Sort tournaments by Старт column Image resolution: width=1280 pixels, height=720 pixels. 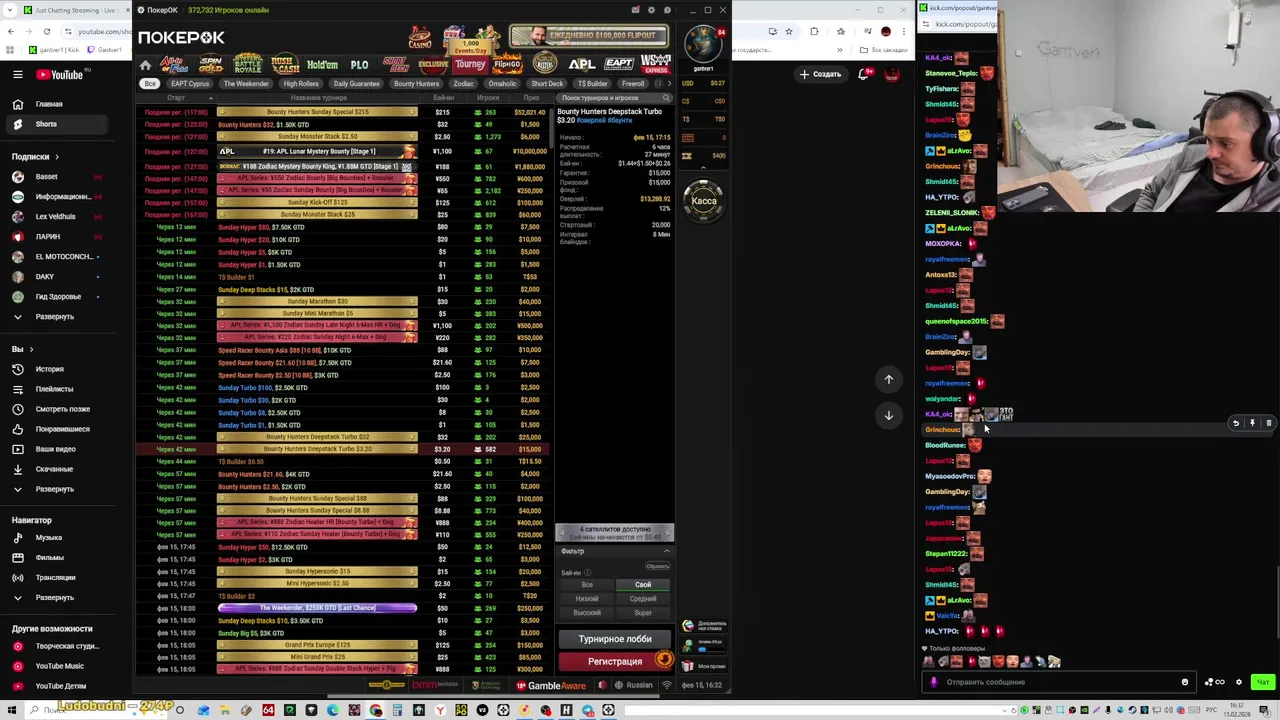(176, 98)
